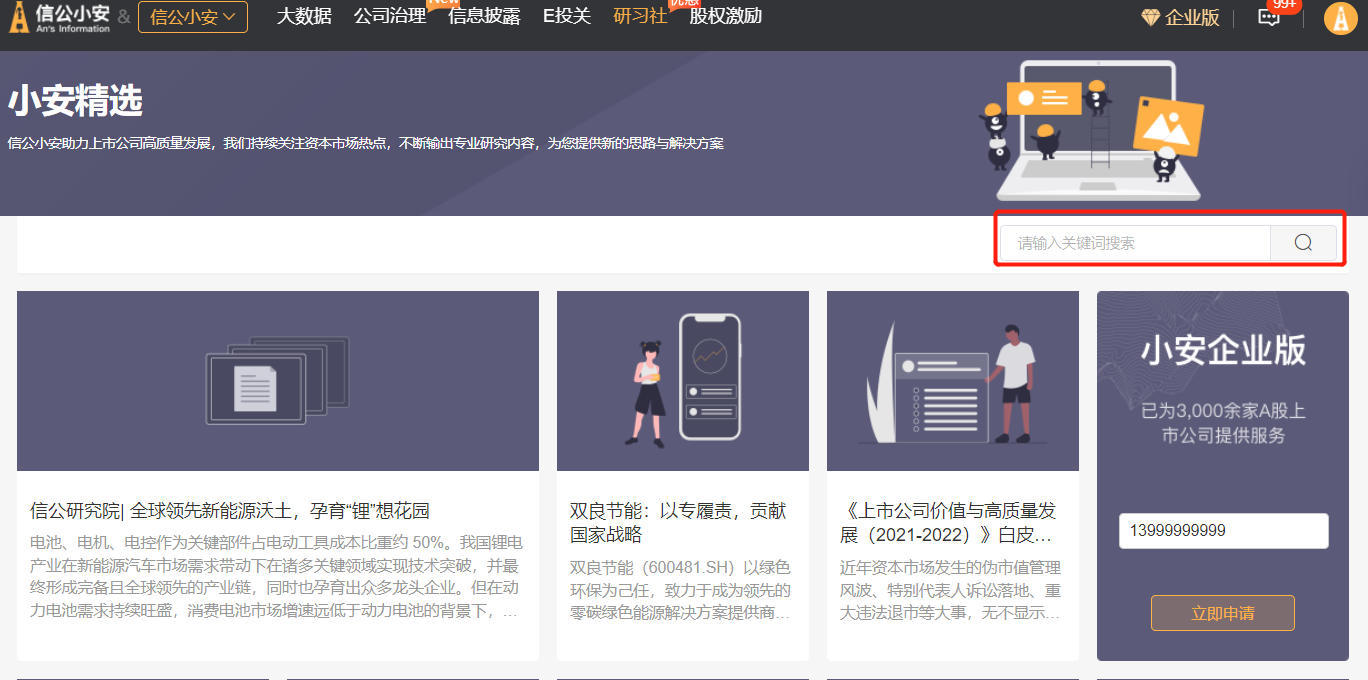
Task: Click the banner subtitle 信公小安助力上市公司高质量发展
Action: point(366,143)
